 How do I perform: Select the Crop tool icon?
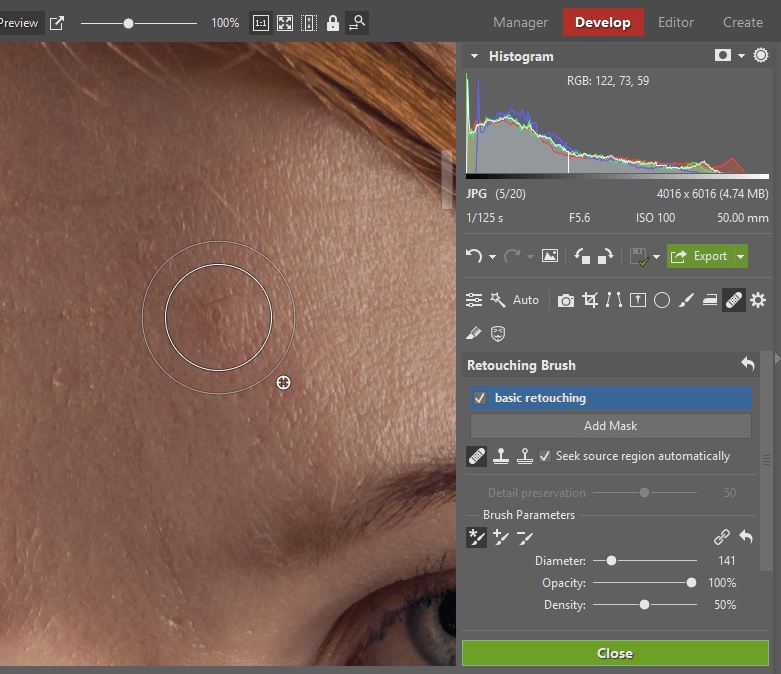(x=590, y=300)
